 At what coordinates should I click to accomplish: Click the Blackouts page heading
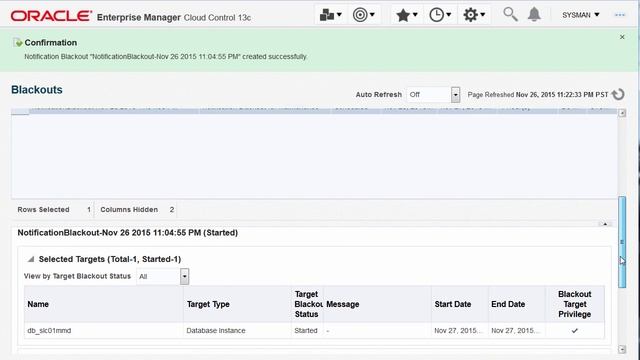[37, 90]
